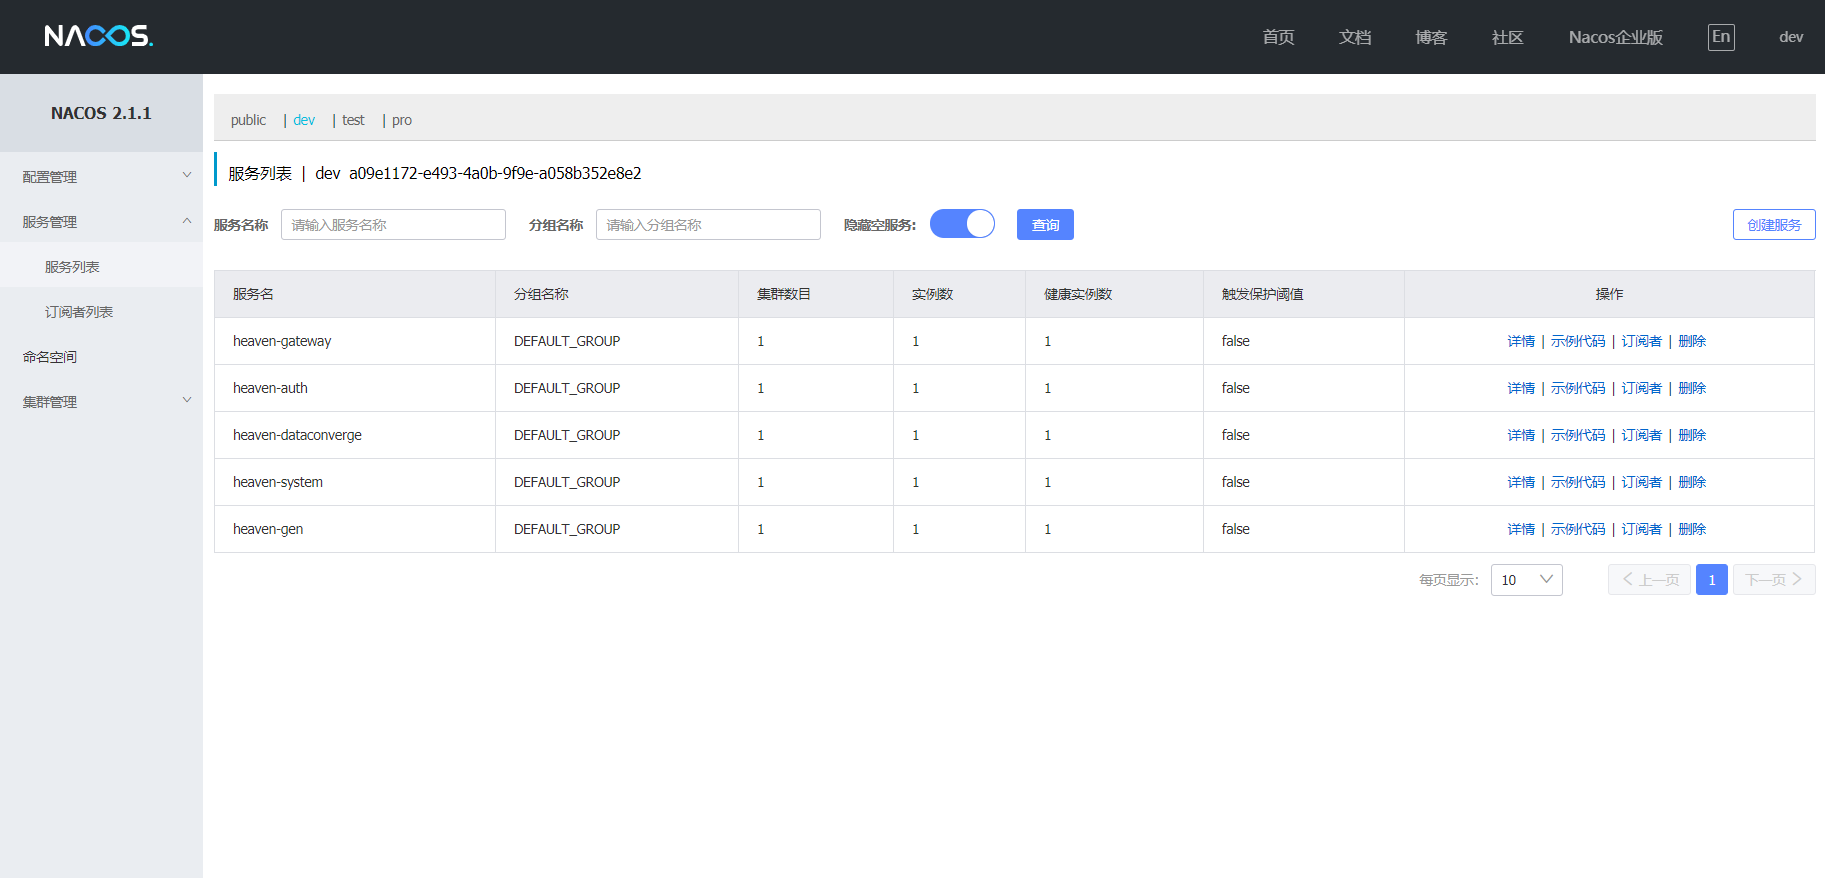Screen dimensions: 1825x878
Task: Click the heaven-dataconverge service name
Action: tap(297, 435)
